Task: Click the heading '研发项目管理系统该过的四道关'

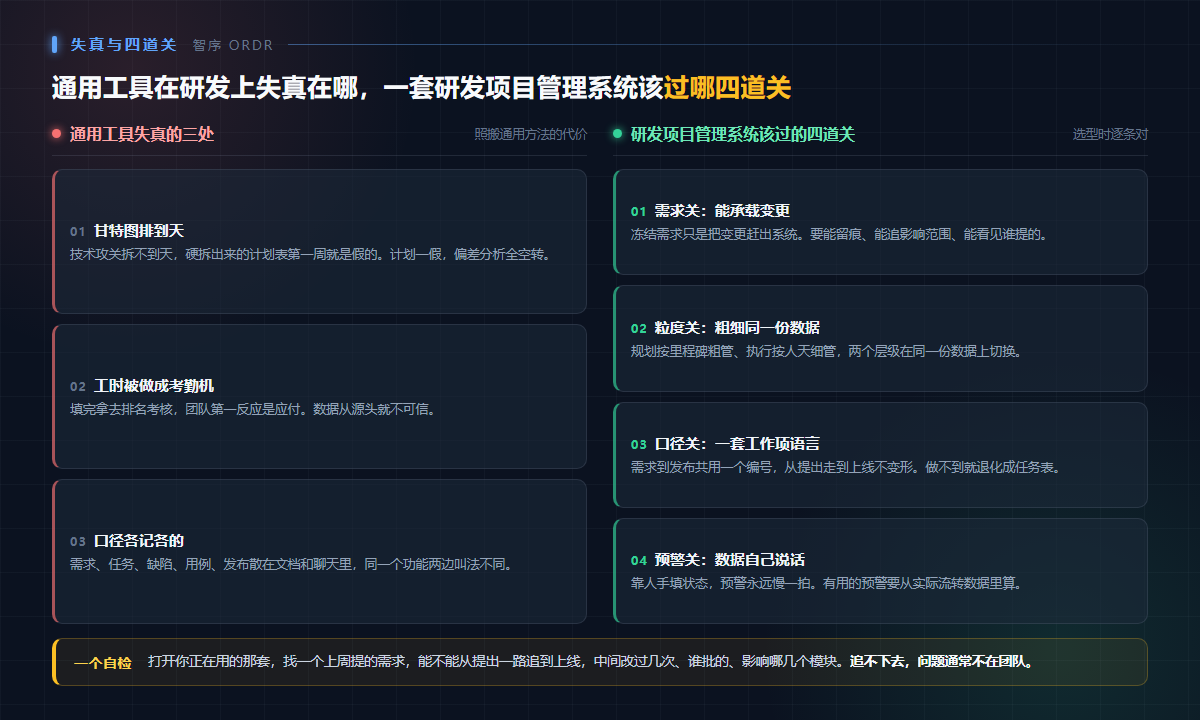Action: pos(743,134)
